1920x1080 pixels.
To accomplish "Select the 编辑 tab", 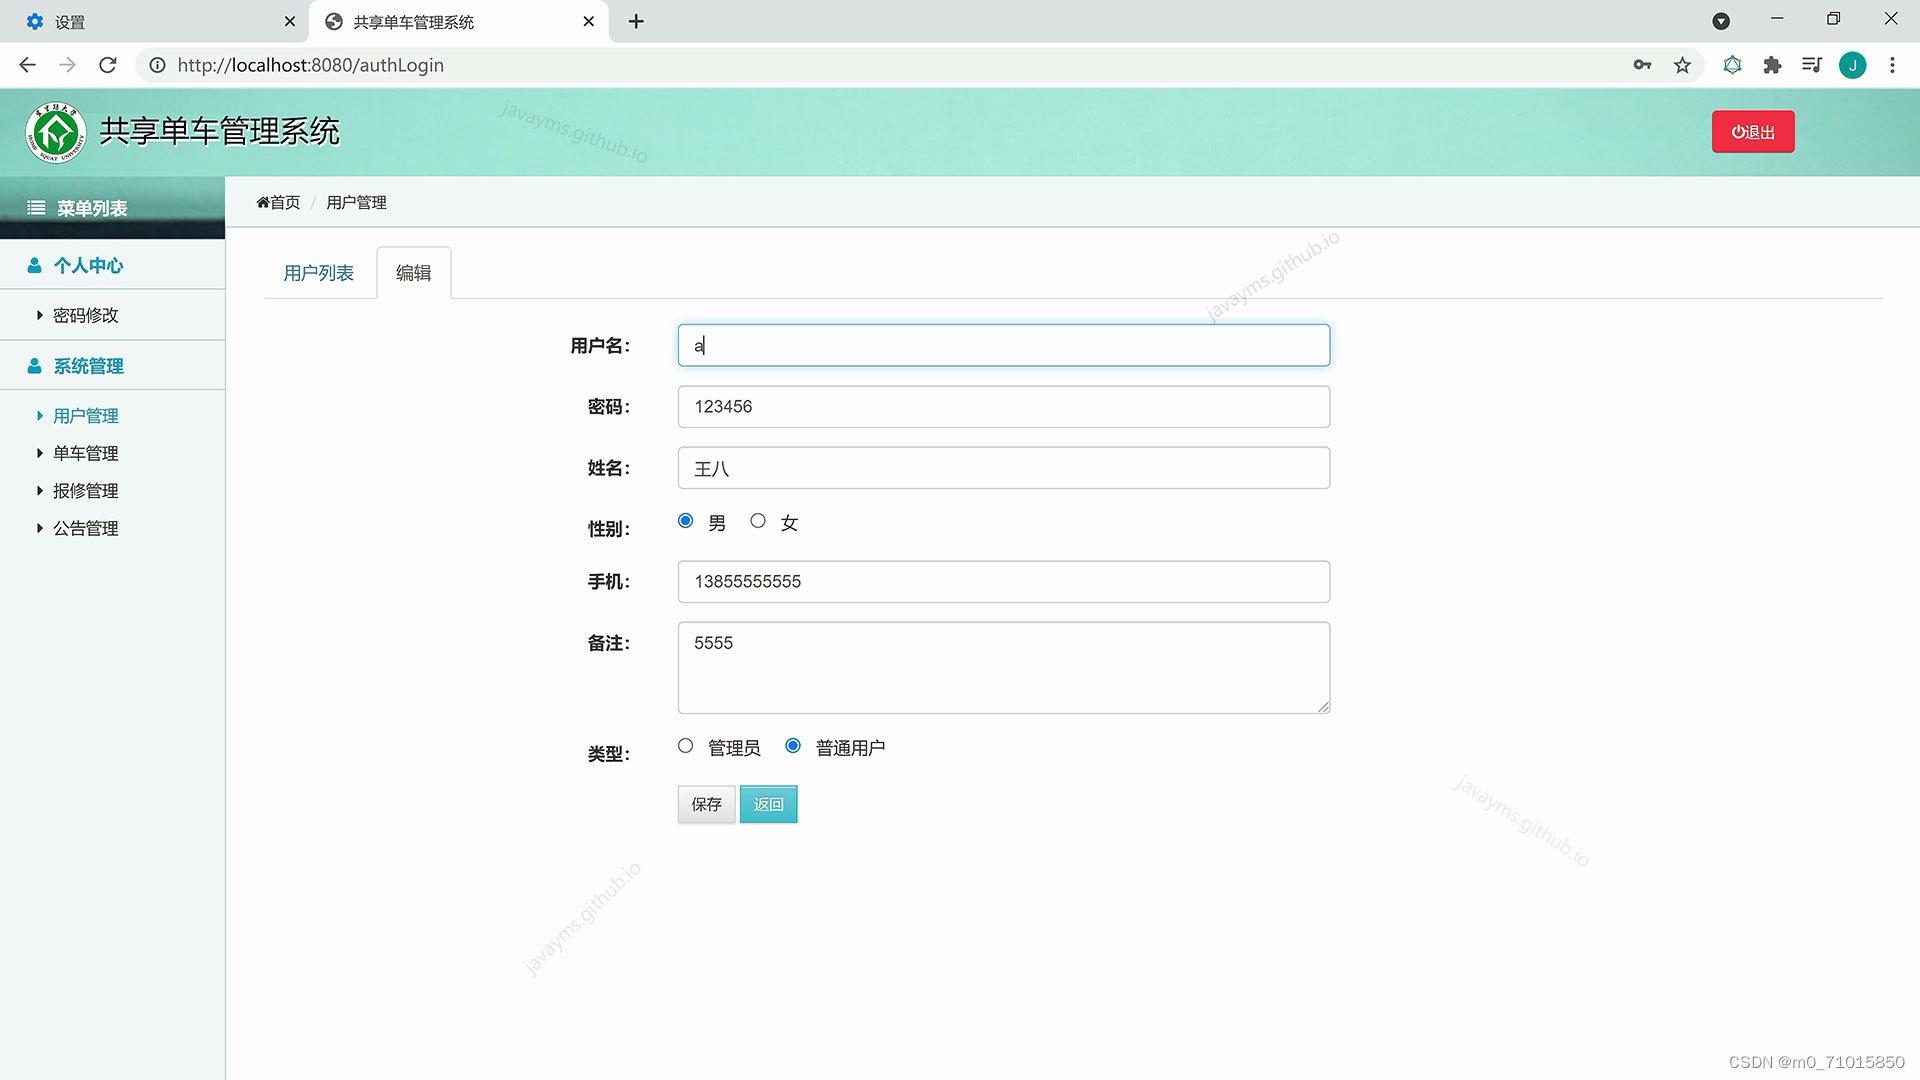I will 413,273.
